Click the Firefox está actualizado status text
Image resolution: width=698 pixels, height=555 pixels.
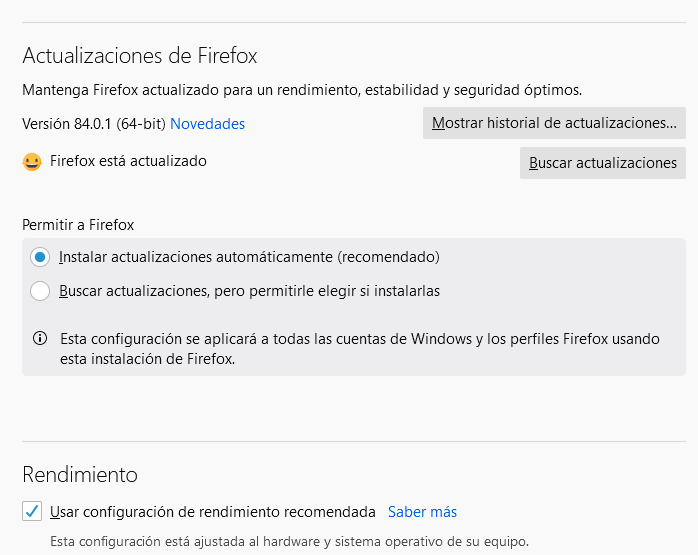point(128,161)
